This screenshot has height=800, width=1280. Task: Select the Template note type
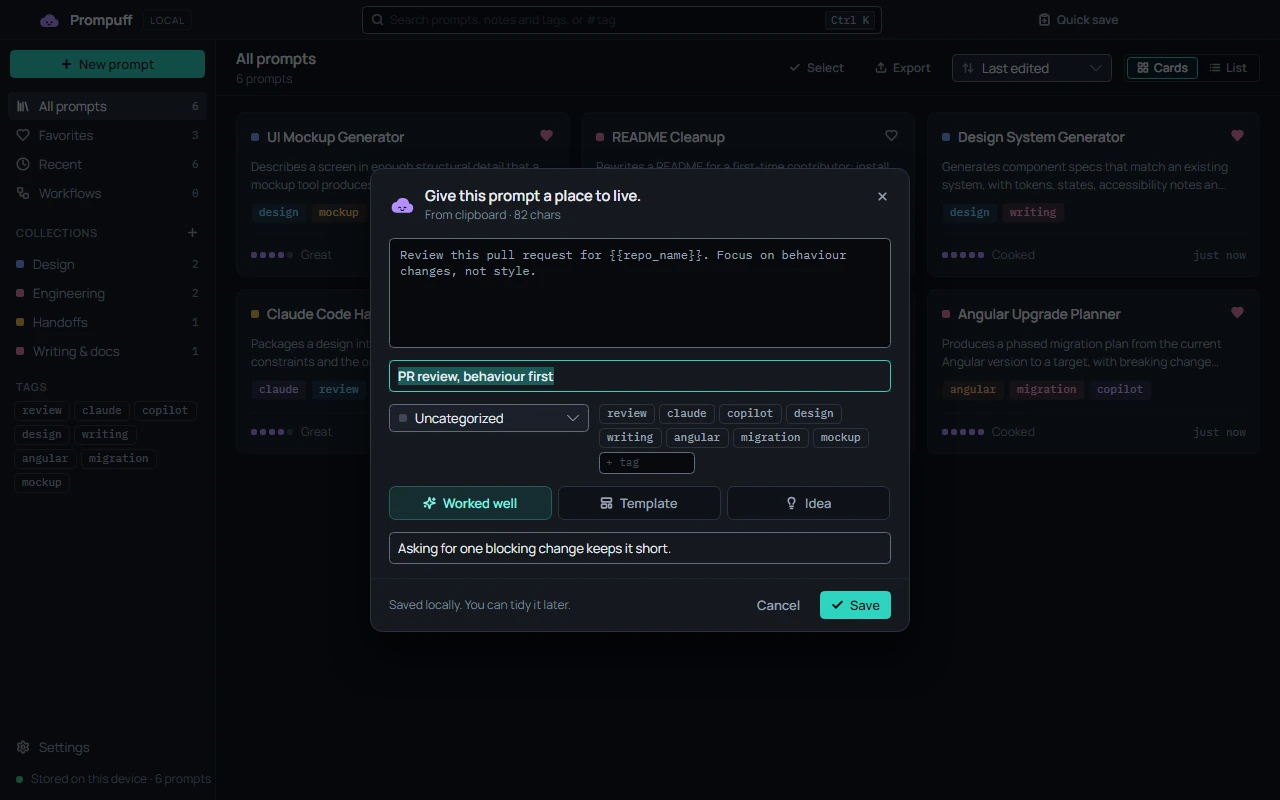[x=639, y=503]
